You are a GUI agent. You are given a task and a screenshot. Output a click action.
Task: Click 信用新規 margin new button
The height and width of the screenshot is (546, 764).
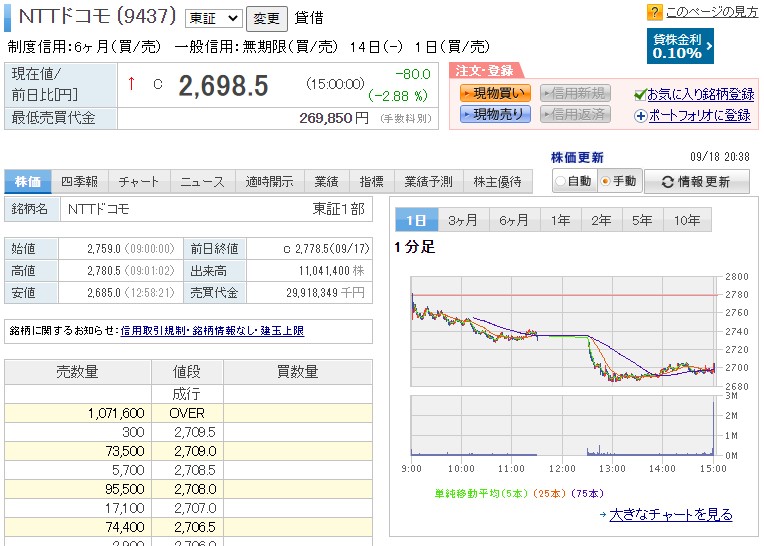tap(575, 93)
